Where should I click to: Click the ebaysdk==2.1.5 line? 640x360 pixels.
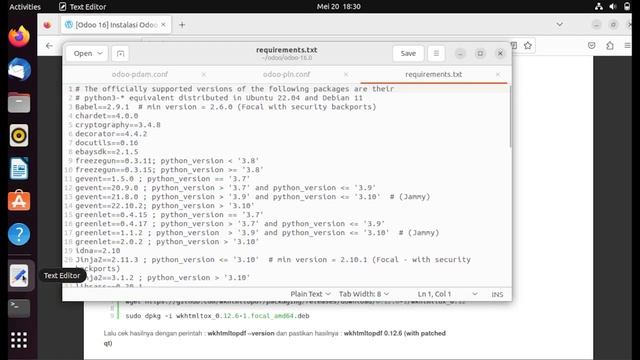(107, 152)
